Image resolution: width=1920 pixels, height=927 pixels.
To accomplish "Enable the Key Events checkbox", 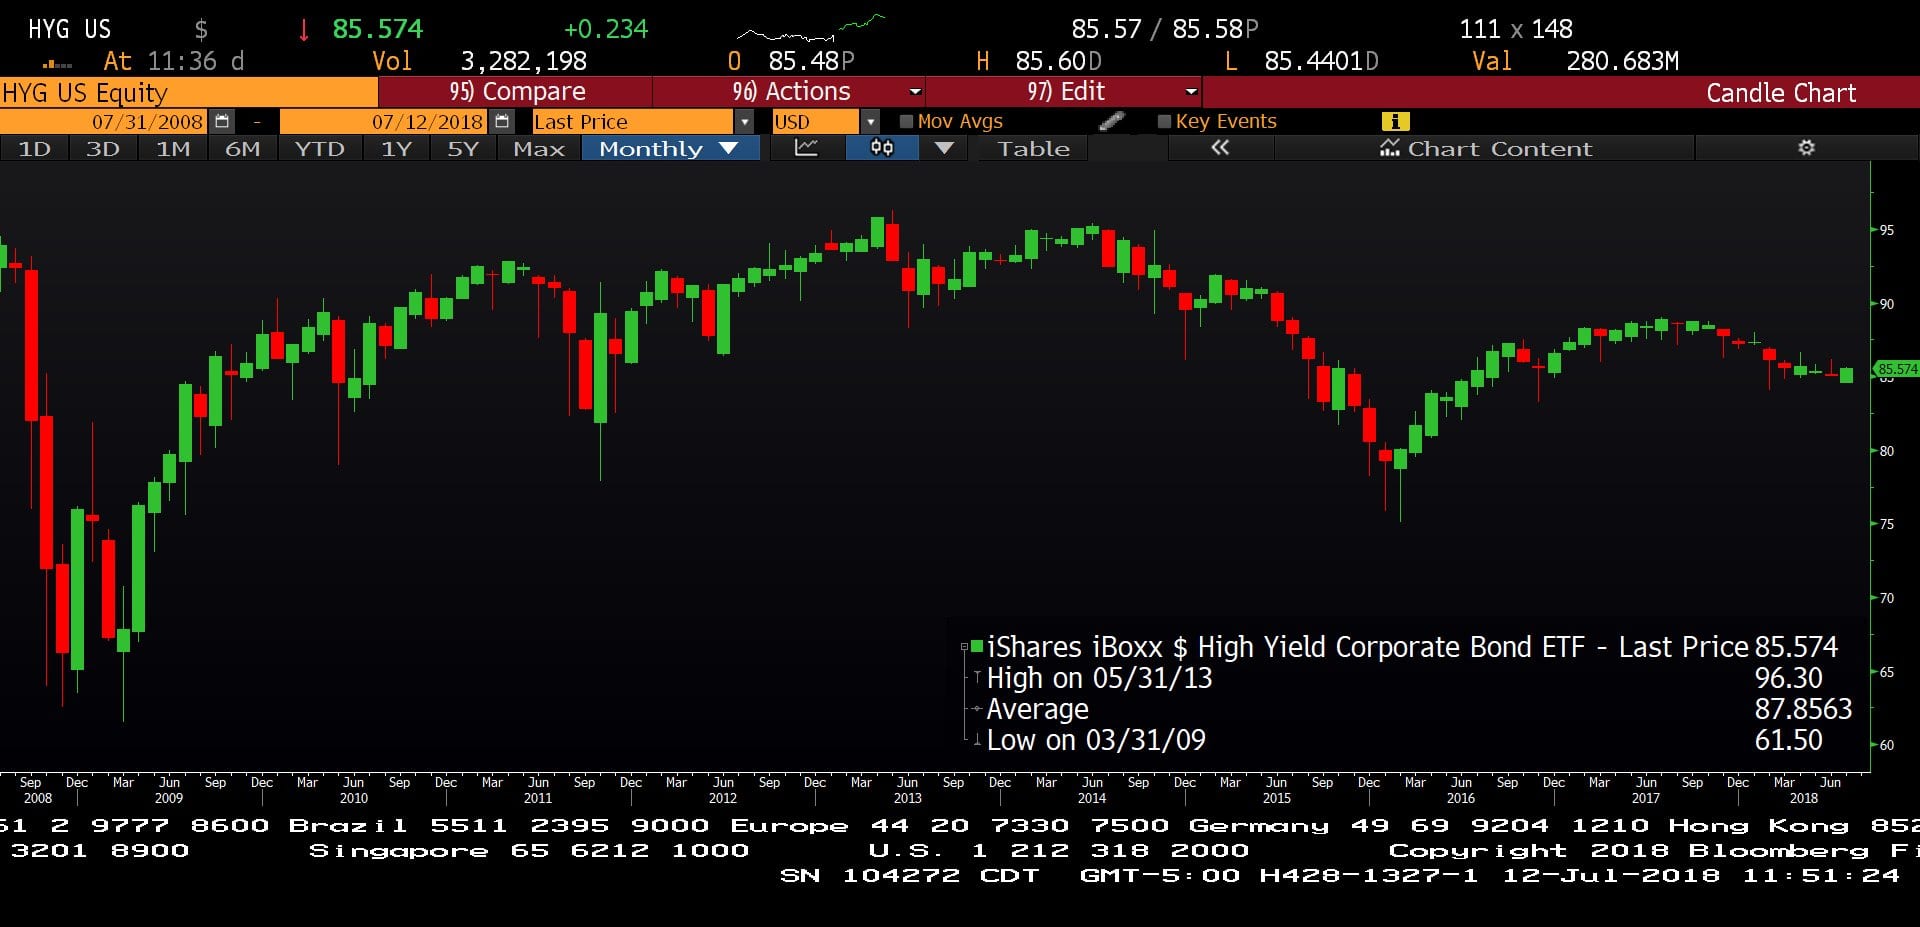I will tap(1164, 122).
